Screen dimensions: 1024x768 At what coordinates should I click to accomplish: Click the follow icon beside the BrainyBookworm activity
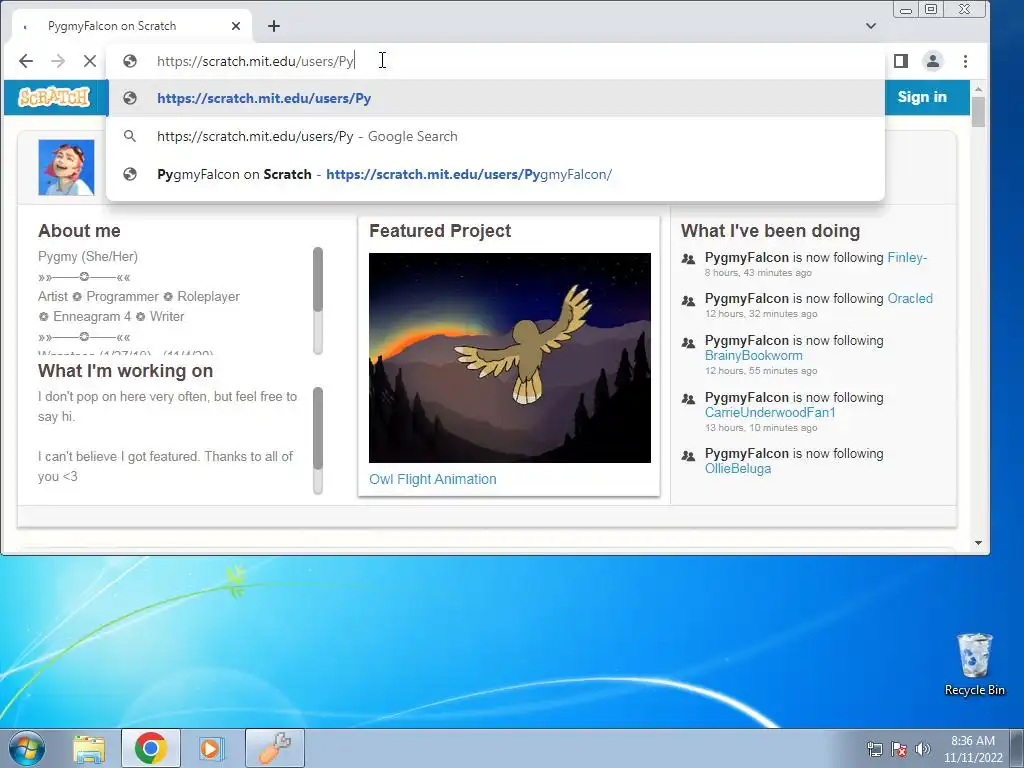click(x=688, y=342)
